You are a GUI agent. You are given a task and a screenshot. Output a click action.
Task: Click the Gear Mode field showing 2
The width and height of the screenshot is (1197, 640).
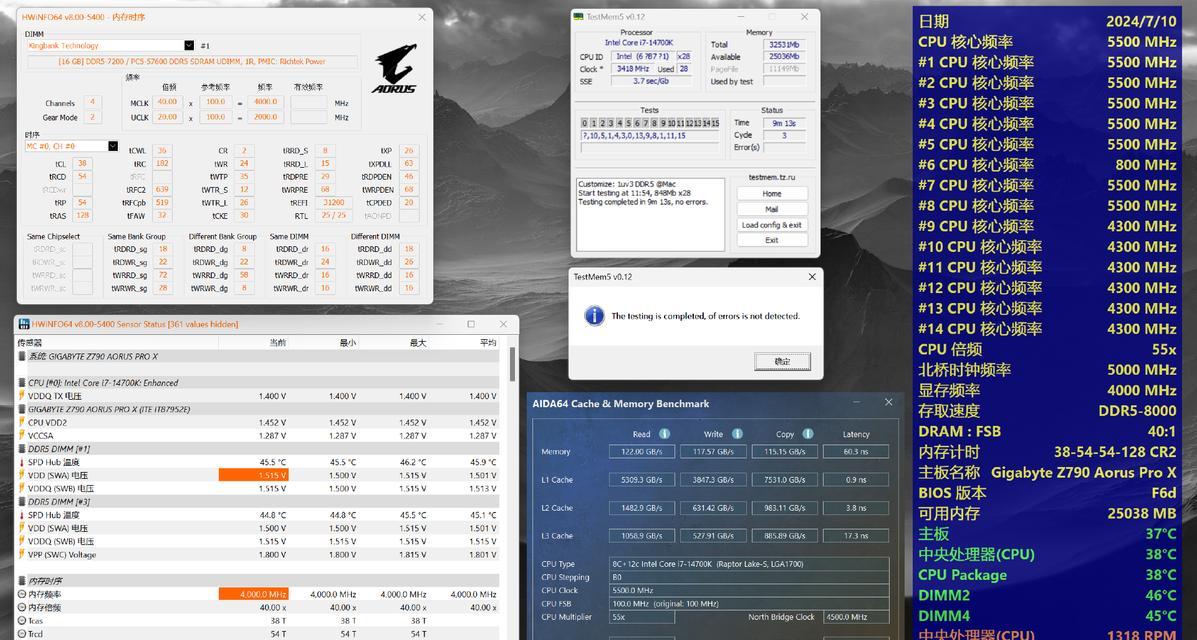click(92, 118)
